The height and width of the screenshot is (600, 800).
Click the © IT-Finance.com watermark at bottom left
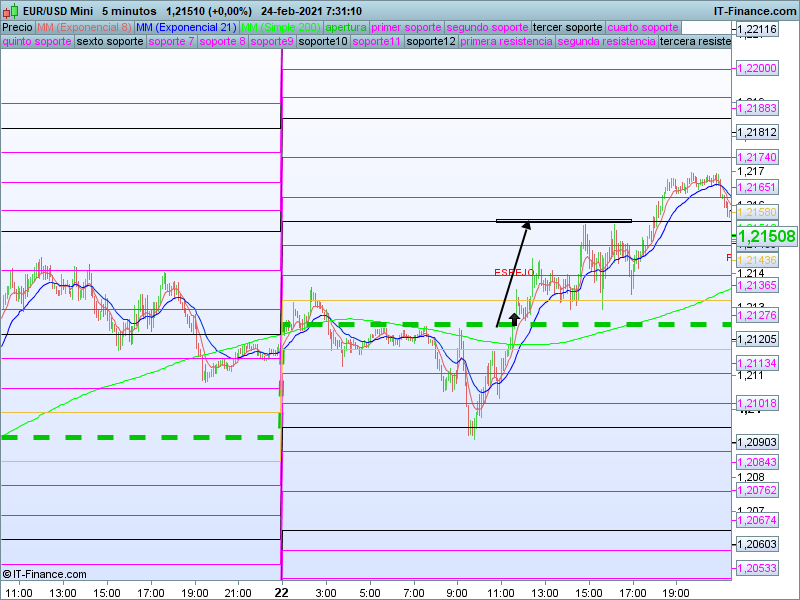point(45,574)
